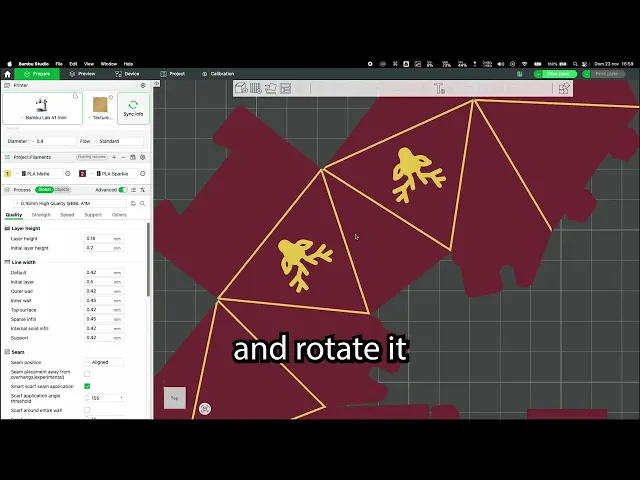This screenshot has height=480, width=640.
Task: Open the Support settings tab
Action: click(x=93, y=215)
